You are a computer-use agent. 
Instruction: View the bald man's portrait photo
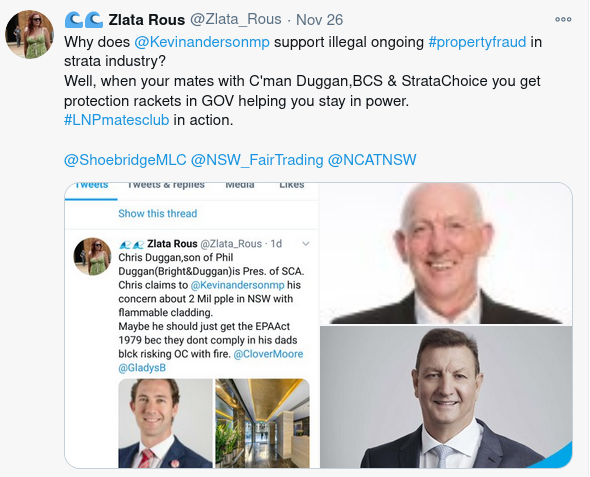coord(446,254)
